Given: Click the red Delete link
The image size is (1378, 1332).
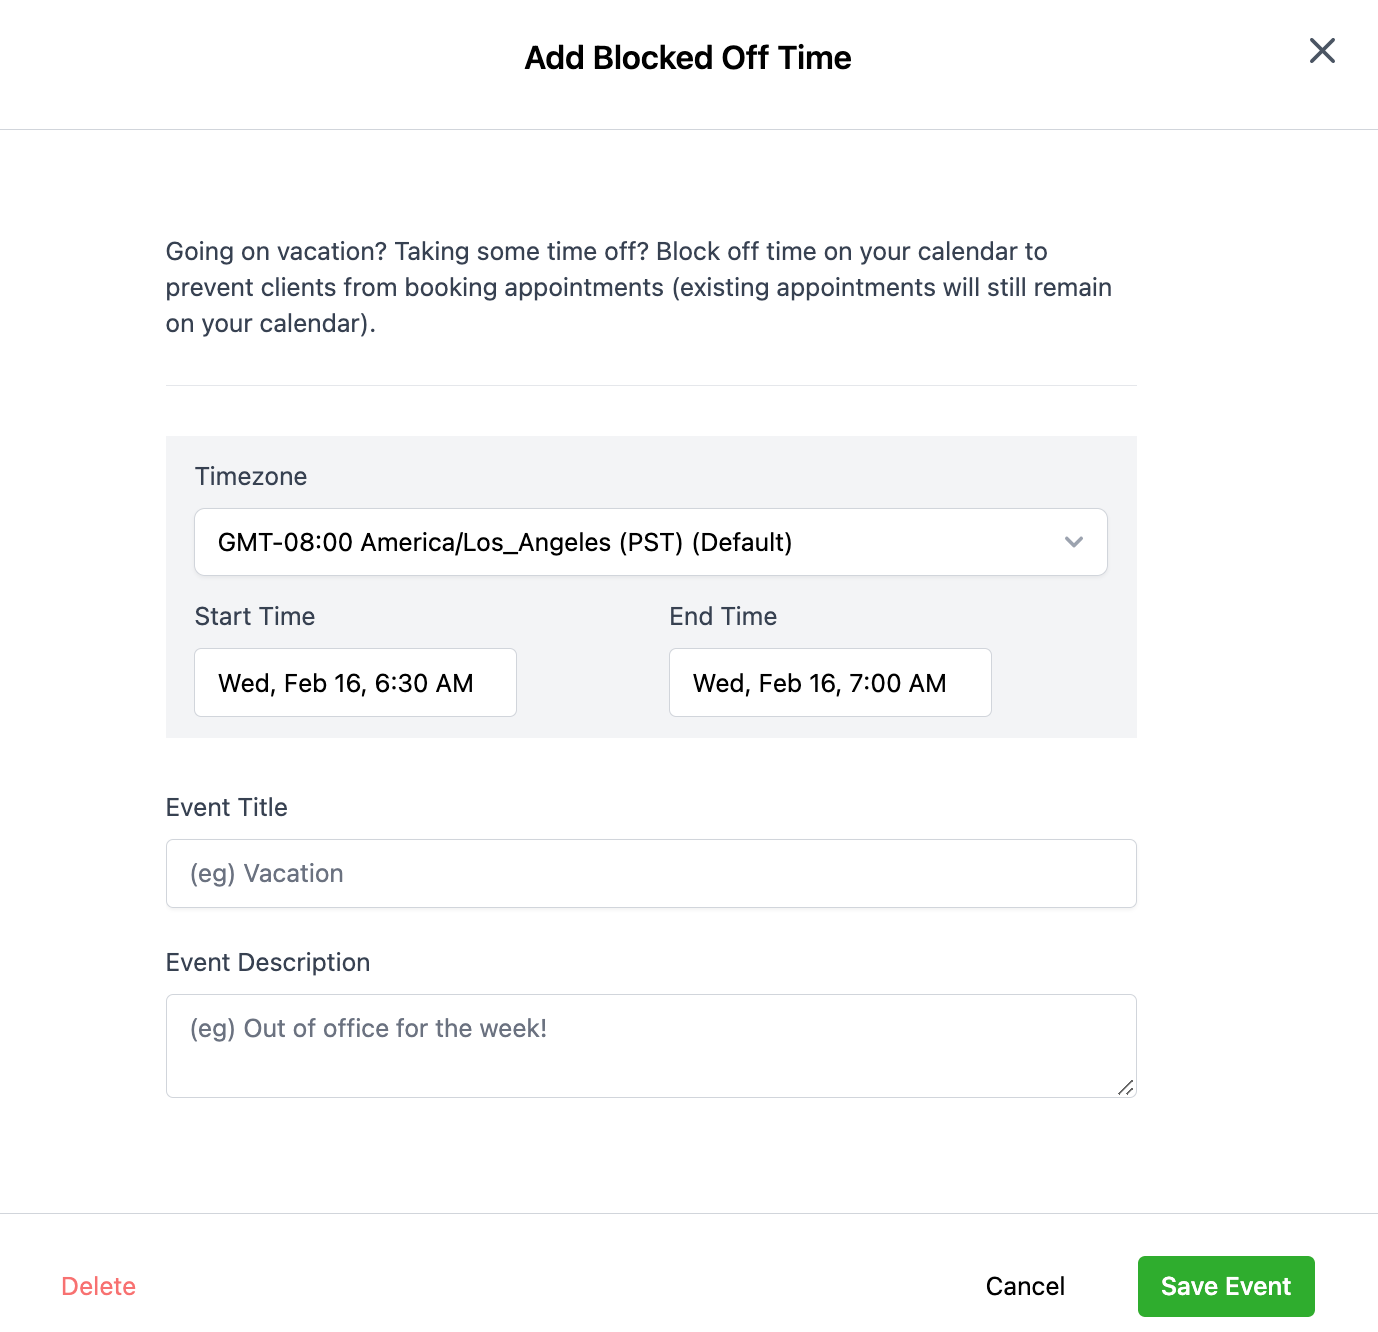Looking at the screenshot, I should [x=98, y=1286].
